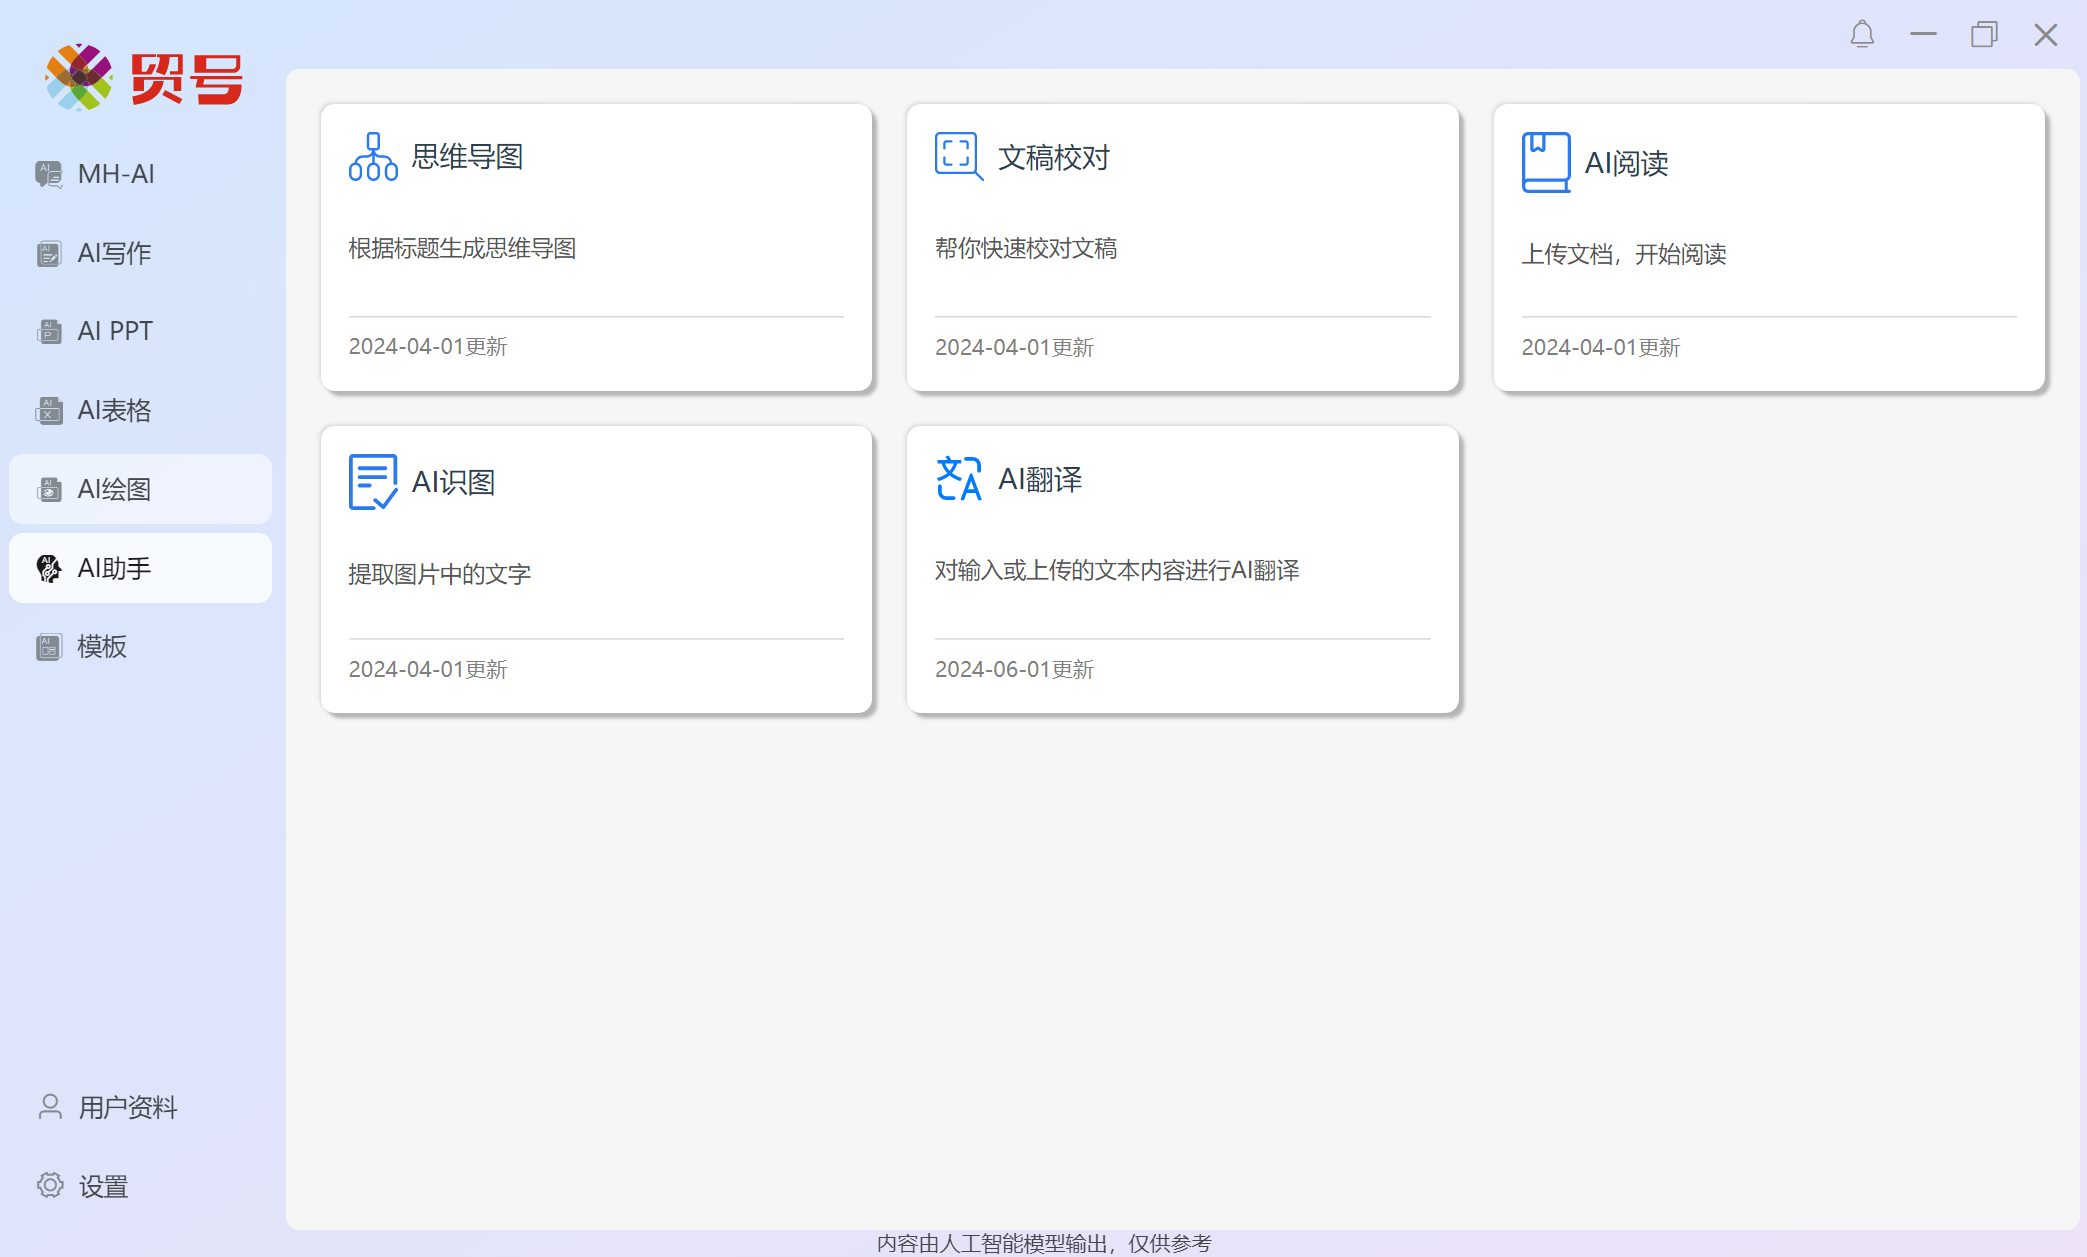Click the AI识图 document check icon
This screenshot has height=1257, width=2087.
373,482
